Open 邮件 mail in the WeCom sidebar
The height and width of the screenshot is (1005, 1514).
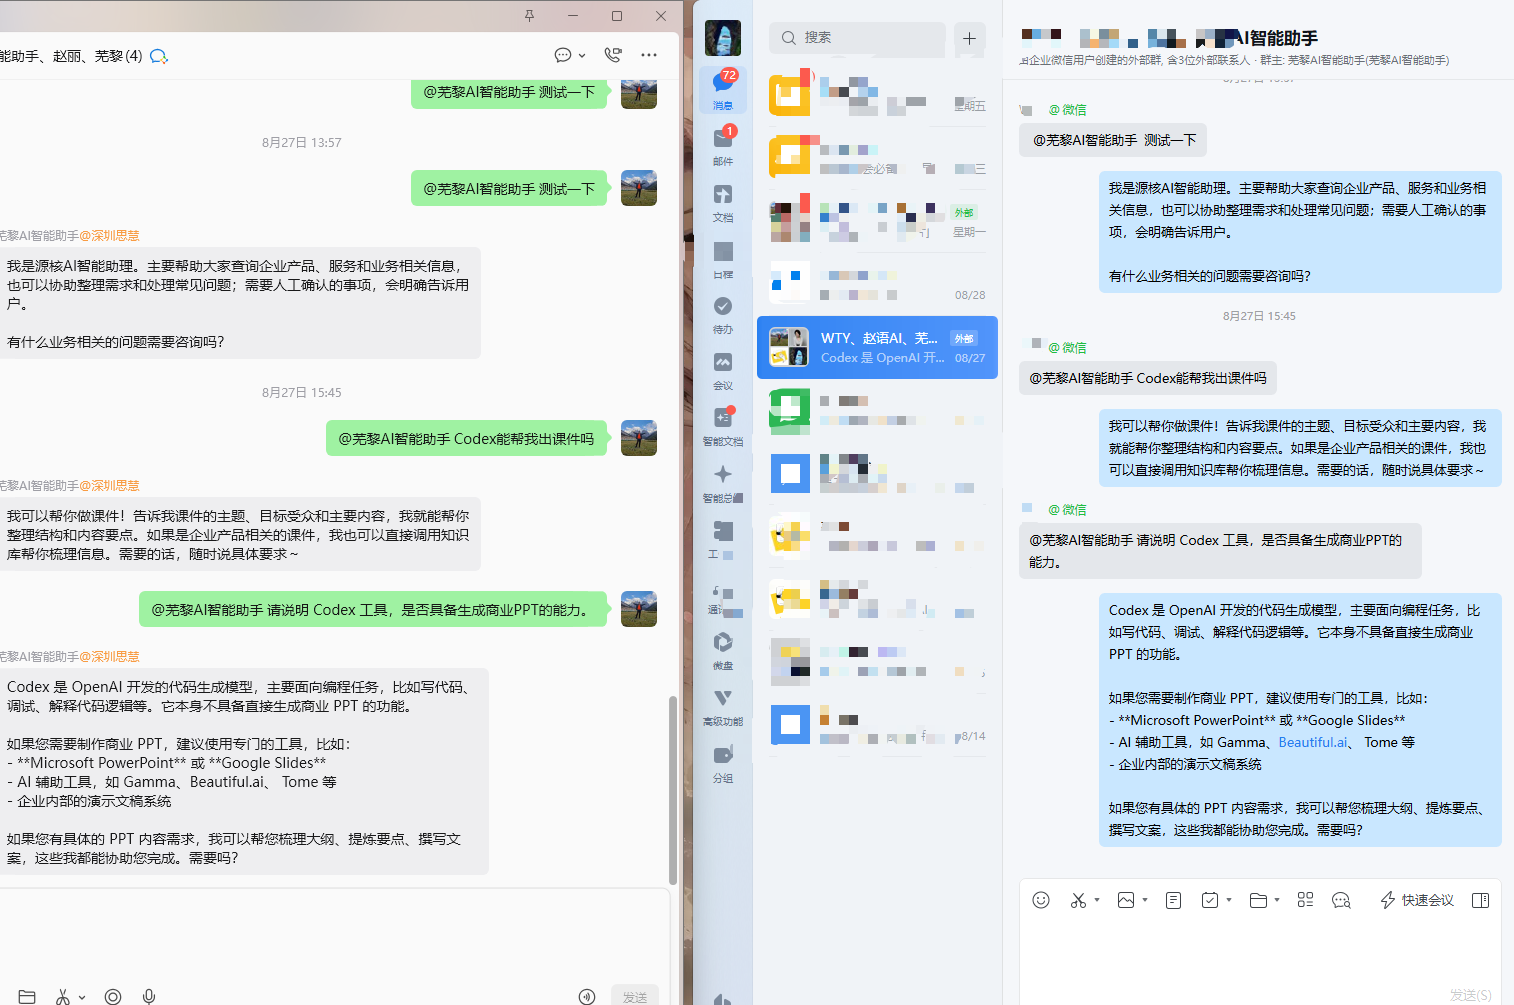click(723, 146)
